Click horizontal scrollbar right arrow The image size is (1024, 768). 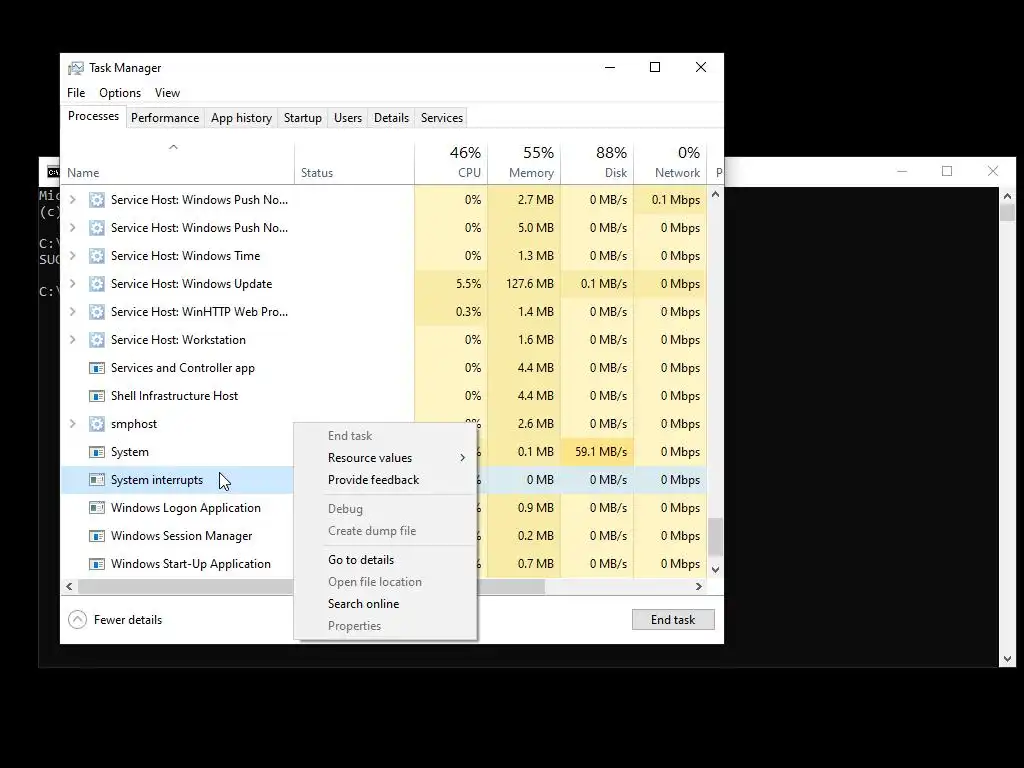tap(699, 586)
